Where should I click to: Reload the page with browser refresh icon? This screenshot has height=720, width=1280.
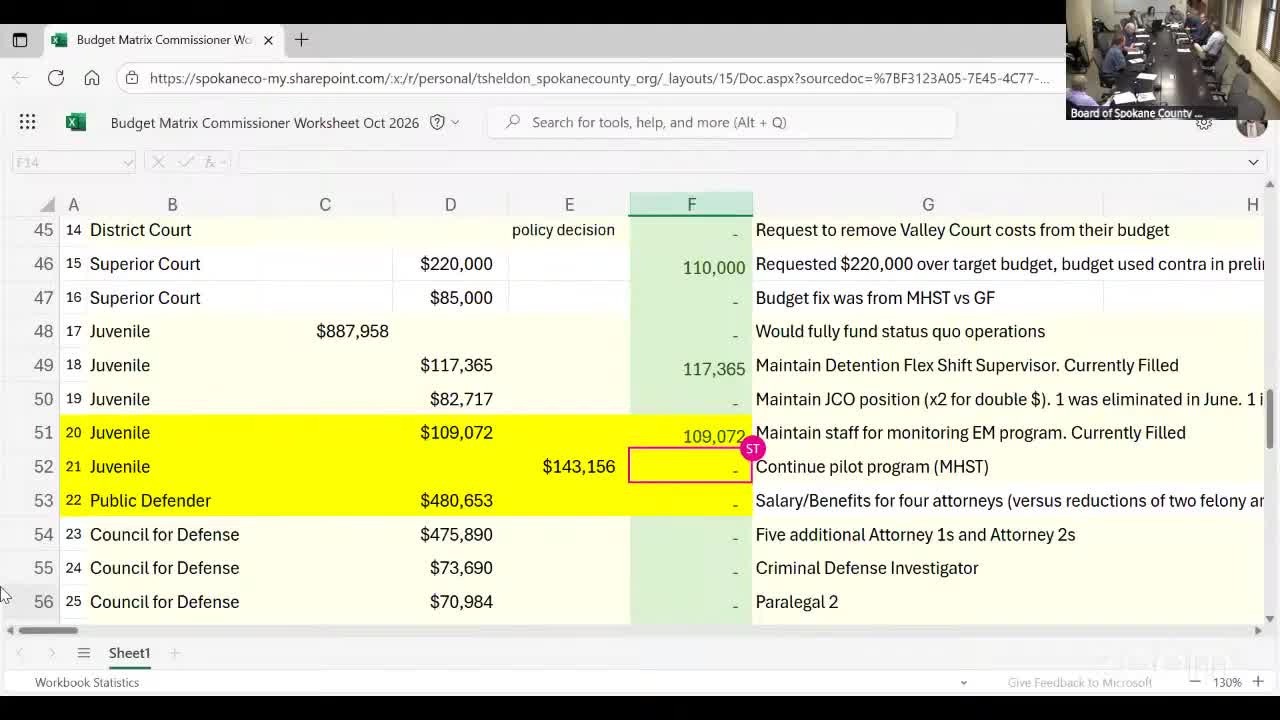point(56,78)
